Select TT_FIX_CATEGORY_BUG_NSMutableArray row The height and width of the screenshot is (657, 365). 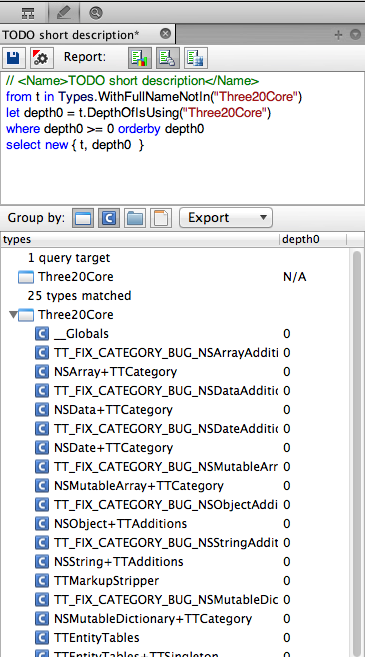coord(176,467)
